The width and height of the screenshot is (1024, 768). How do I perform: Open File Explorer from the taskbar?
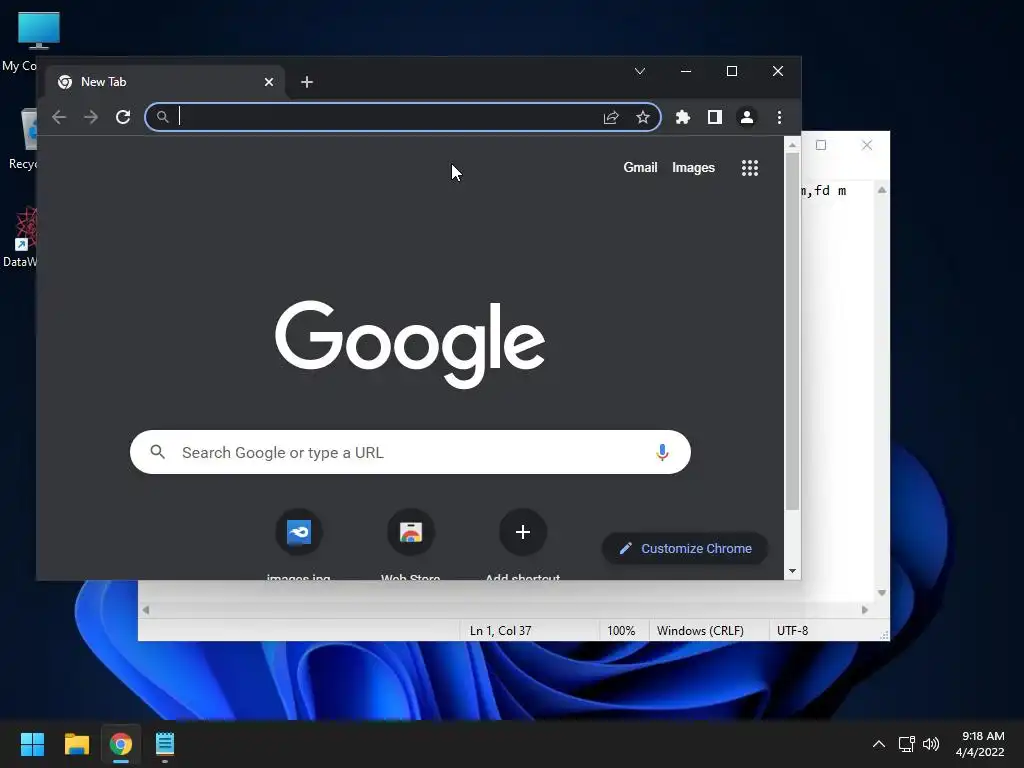[76, 744]
